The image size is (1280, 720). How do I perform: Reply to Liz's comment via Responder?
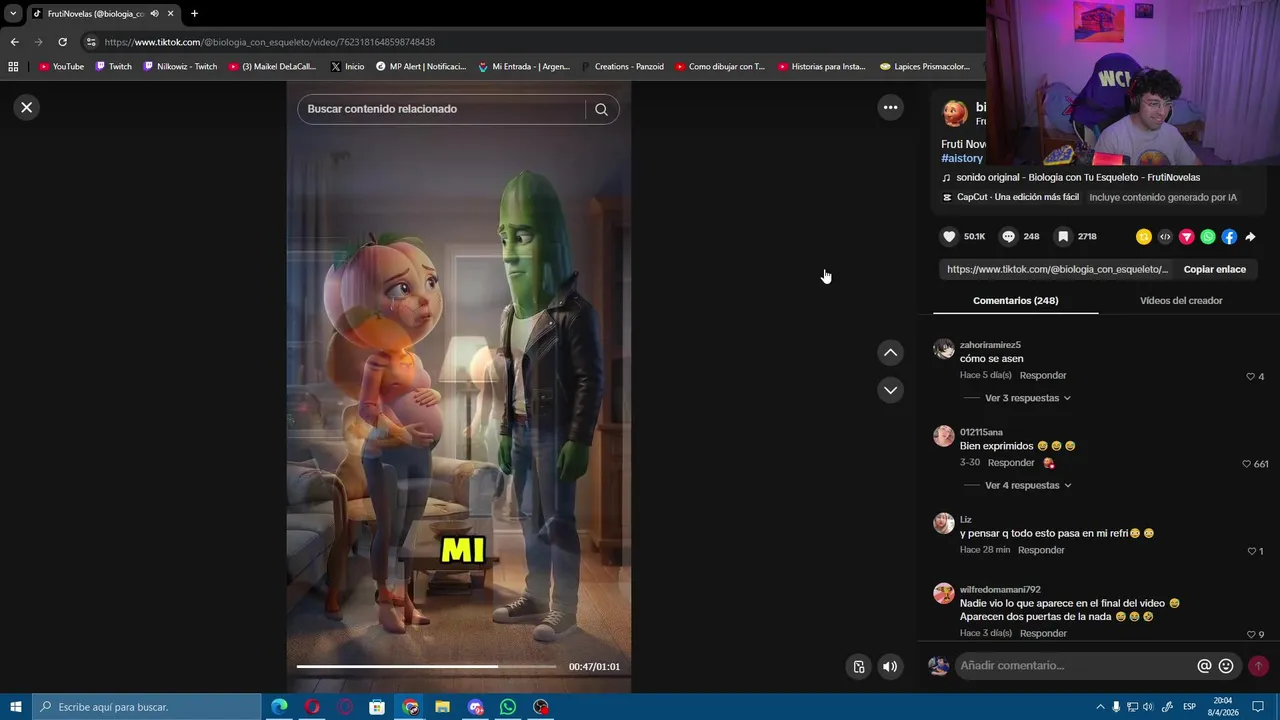point(1041,550)
